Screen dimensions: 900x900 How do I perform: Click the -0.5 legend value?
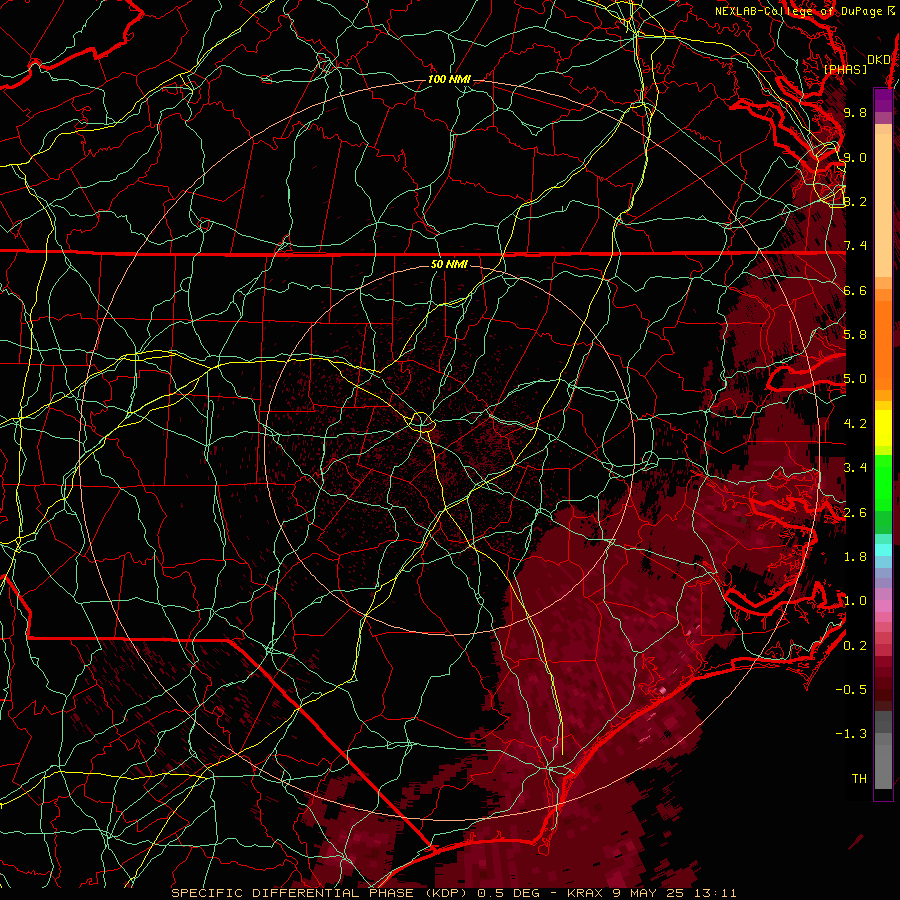(851, 690)
